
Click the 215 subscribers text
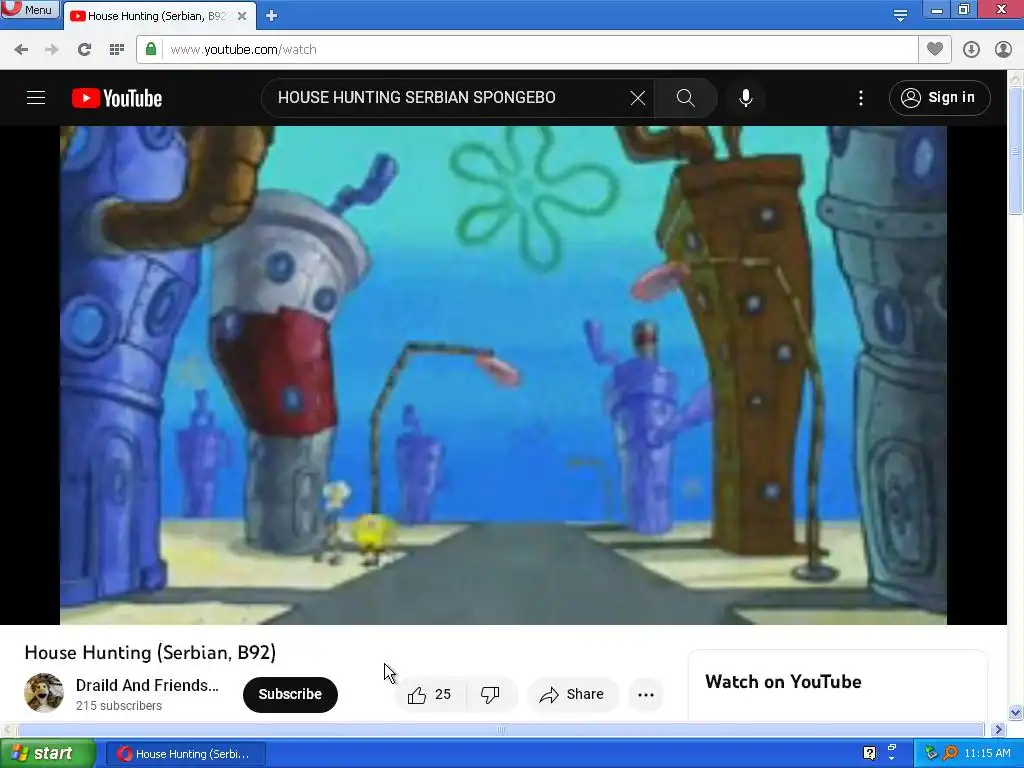coord(118,705)
